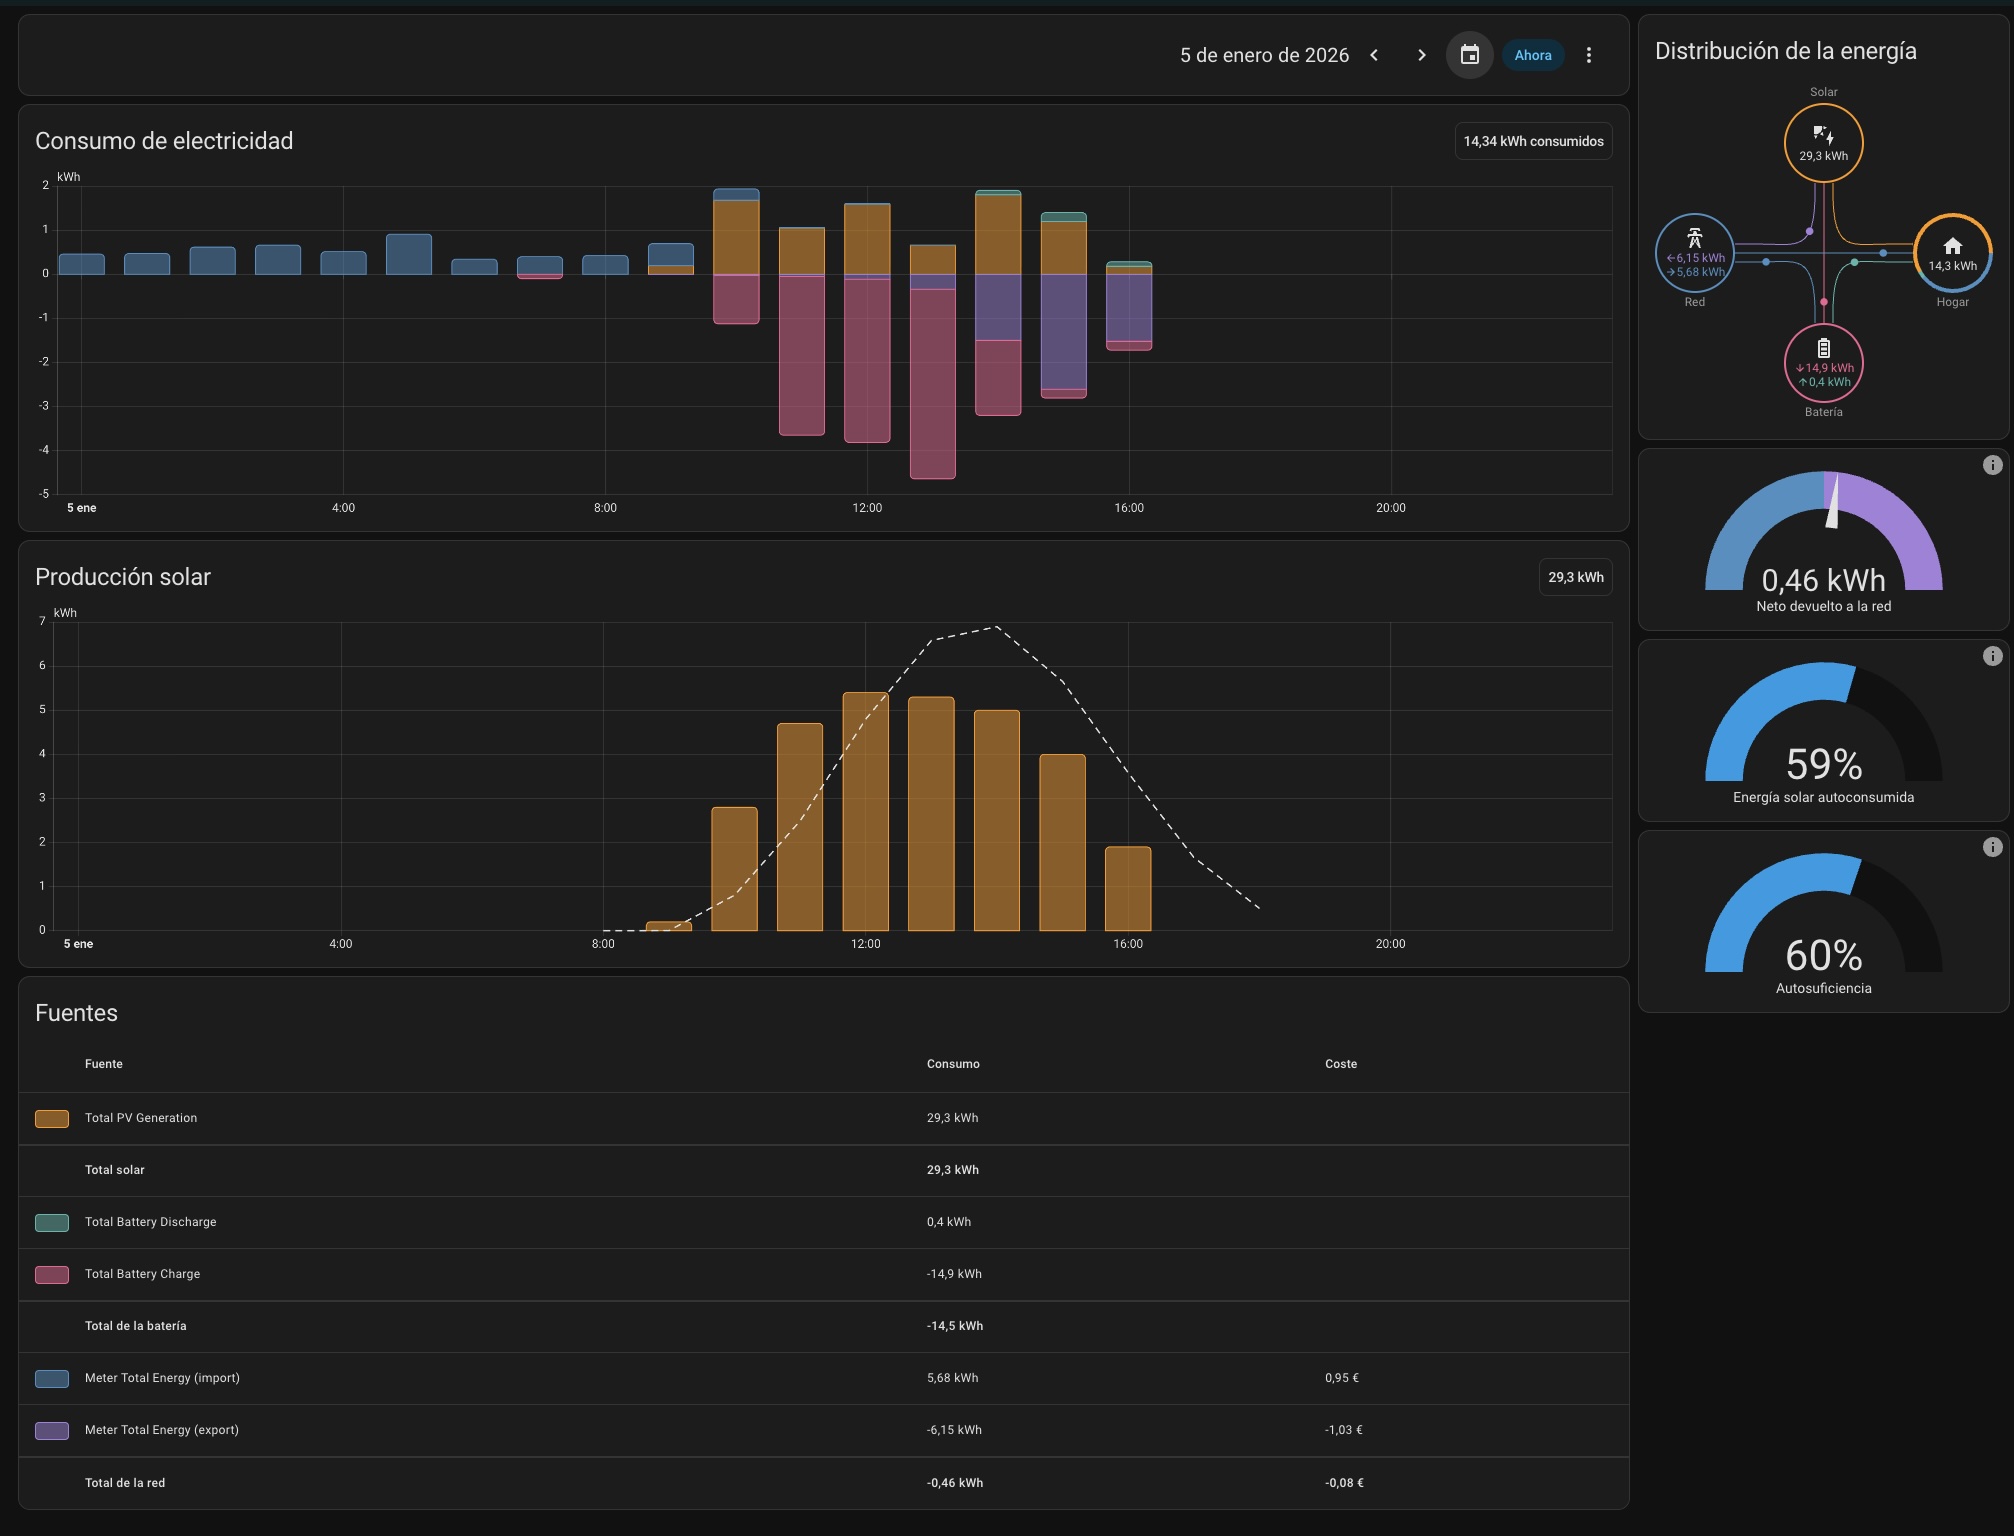
Task: Expand the date options with the next-day chevron
Action: [x=1421, y=55]
